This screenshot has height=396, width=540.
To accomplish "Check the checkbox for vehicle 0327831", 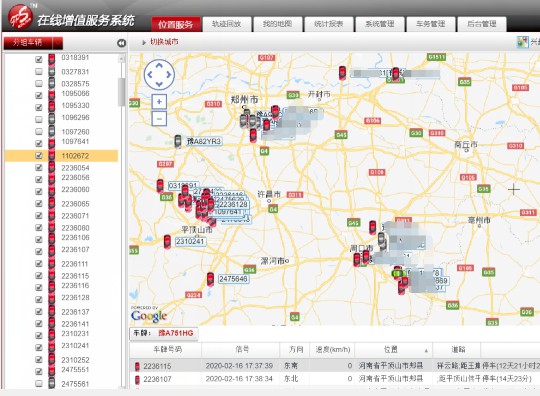I will pyautogui.click(x=39, y=72).
